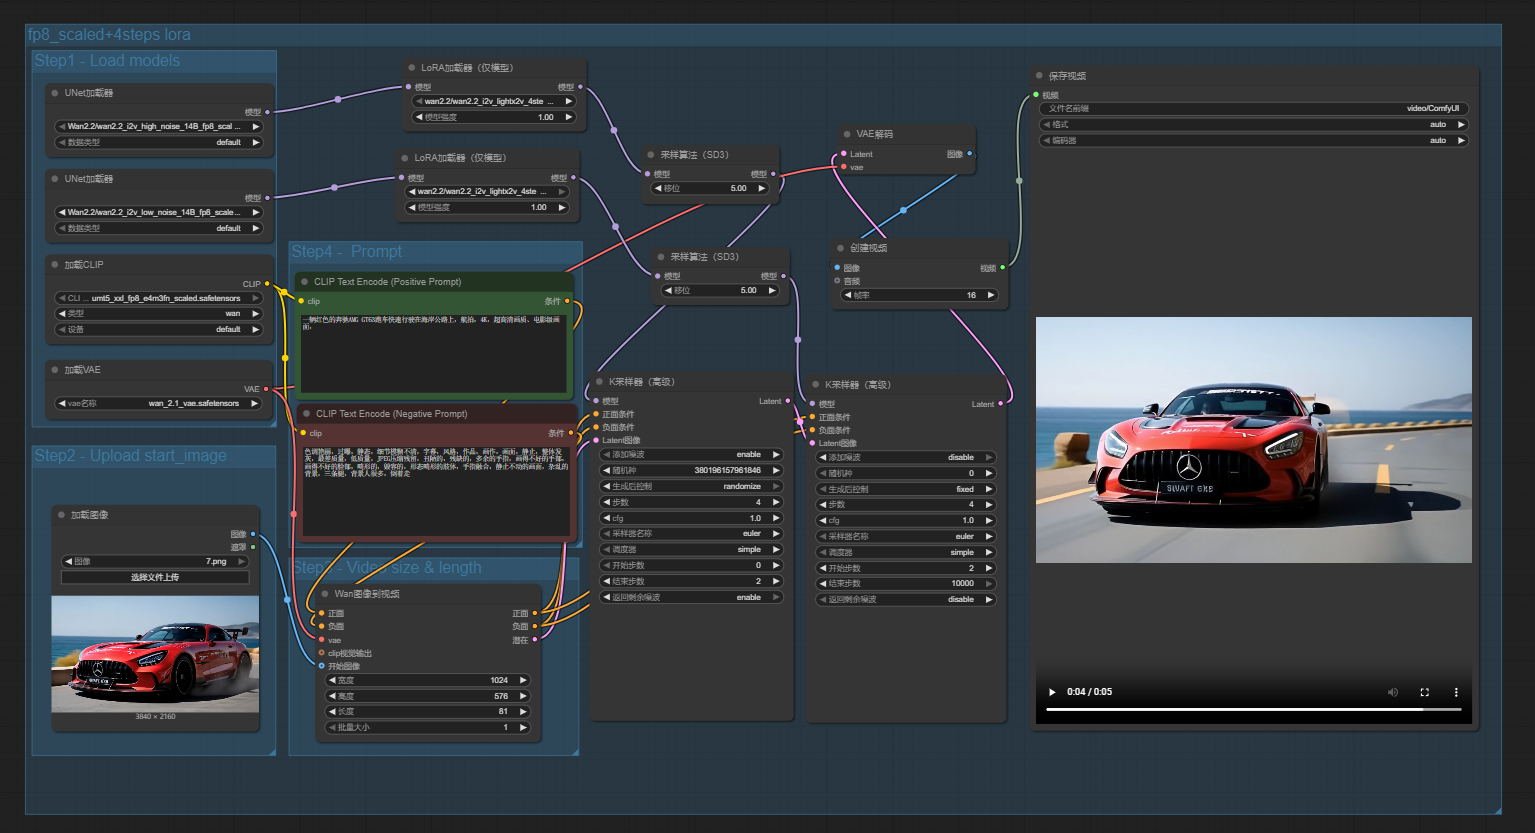
Task: Collapse the 加载CLIP node with its title dot
Action: [55, 265]
